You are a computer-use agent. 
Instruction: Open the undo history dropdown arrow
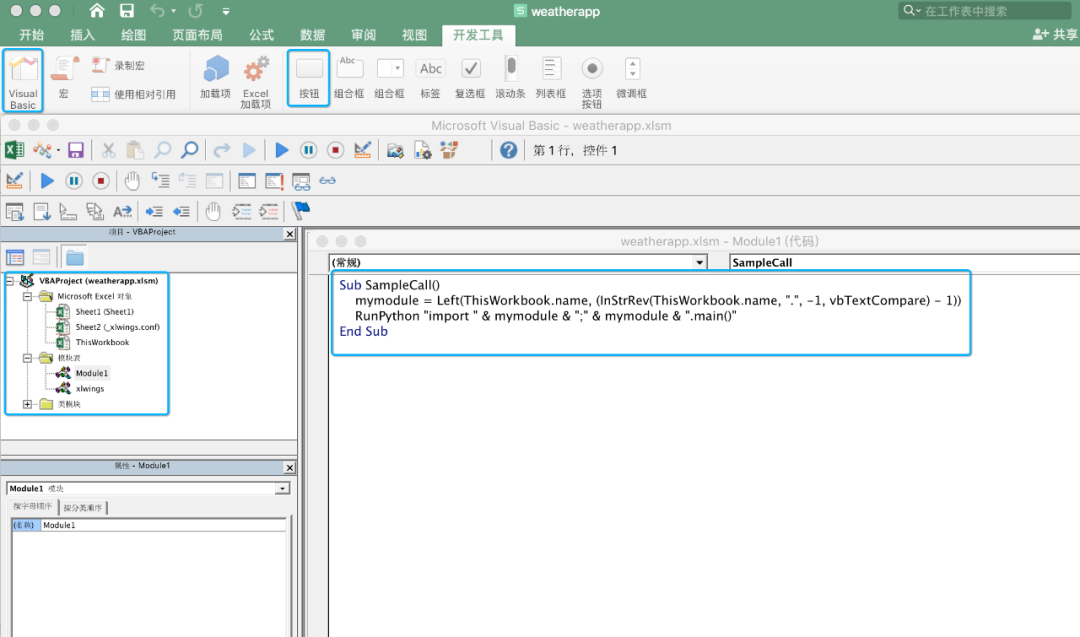coord(174,11)
